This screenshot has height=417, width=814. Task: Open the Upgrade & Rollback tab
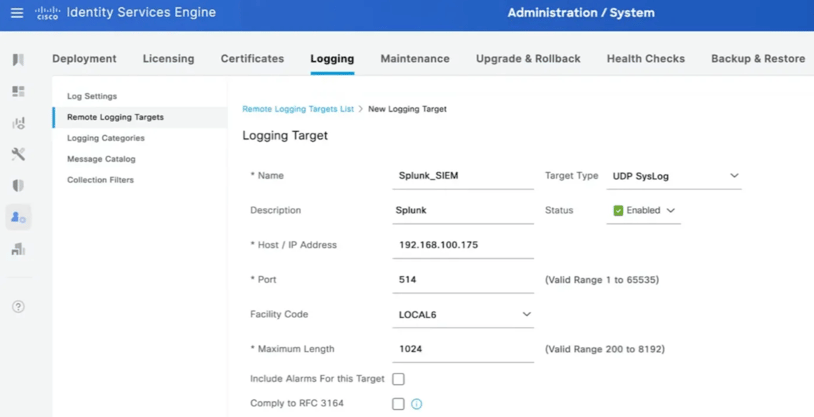pyautogui.click(x=528, y=59)
